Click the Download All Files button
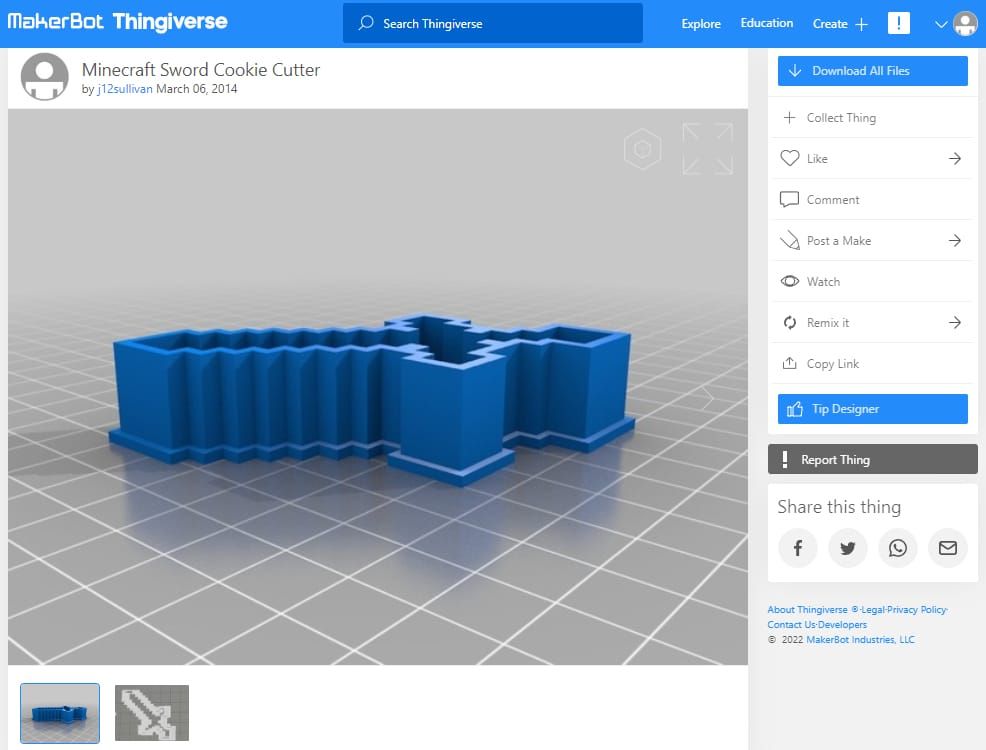Screen dimensions: 986x750 coord(871,70)
